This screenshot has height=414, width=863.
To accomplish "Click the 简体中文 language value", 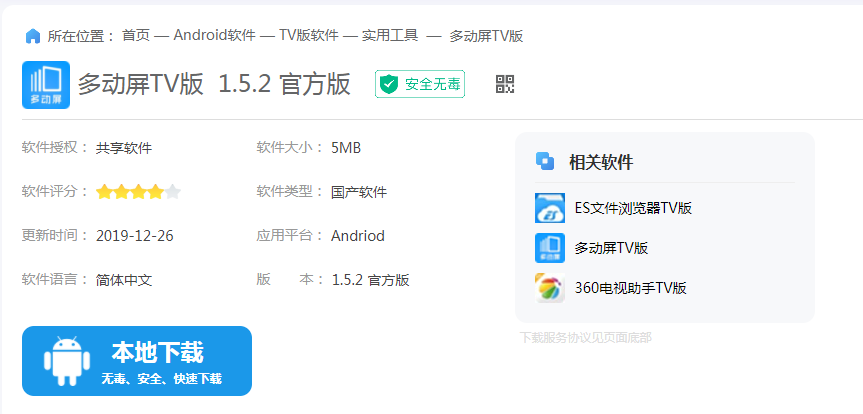I will pos(124,280).
